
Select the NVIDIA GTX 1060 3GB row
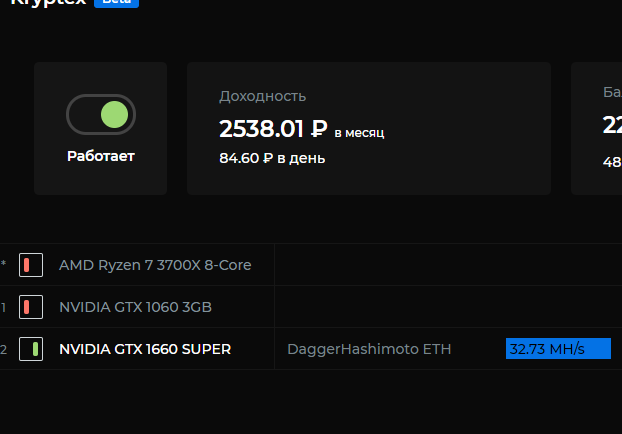click(311, 307)
